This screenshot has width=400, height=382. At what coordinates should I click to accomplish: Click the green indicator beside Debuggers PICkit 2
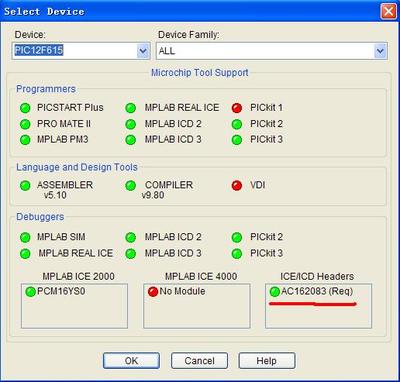pos(237,238)
